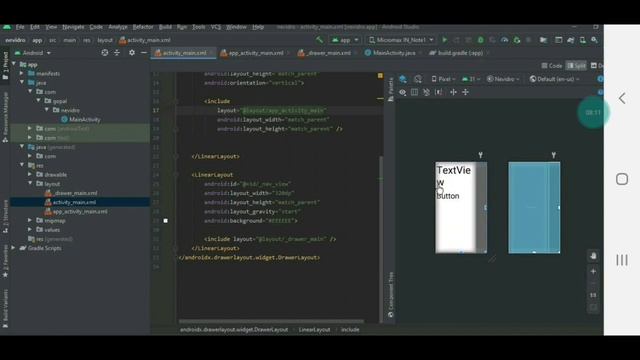Screen dimensions: 640x360
Task: Click the blueprint preview thumbnail
Action: pyautogui.click(x=534, y=207)
